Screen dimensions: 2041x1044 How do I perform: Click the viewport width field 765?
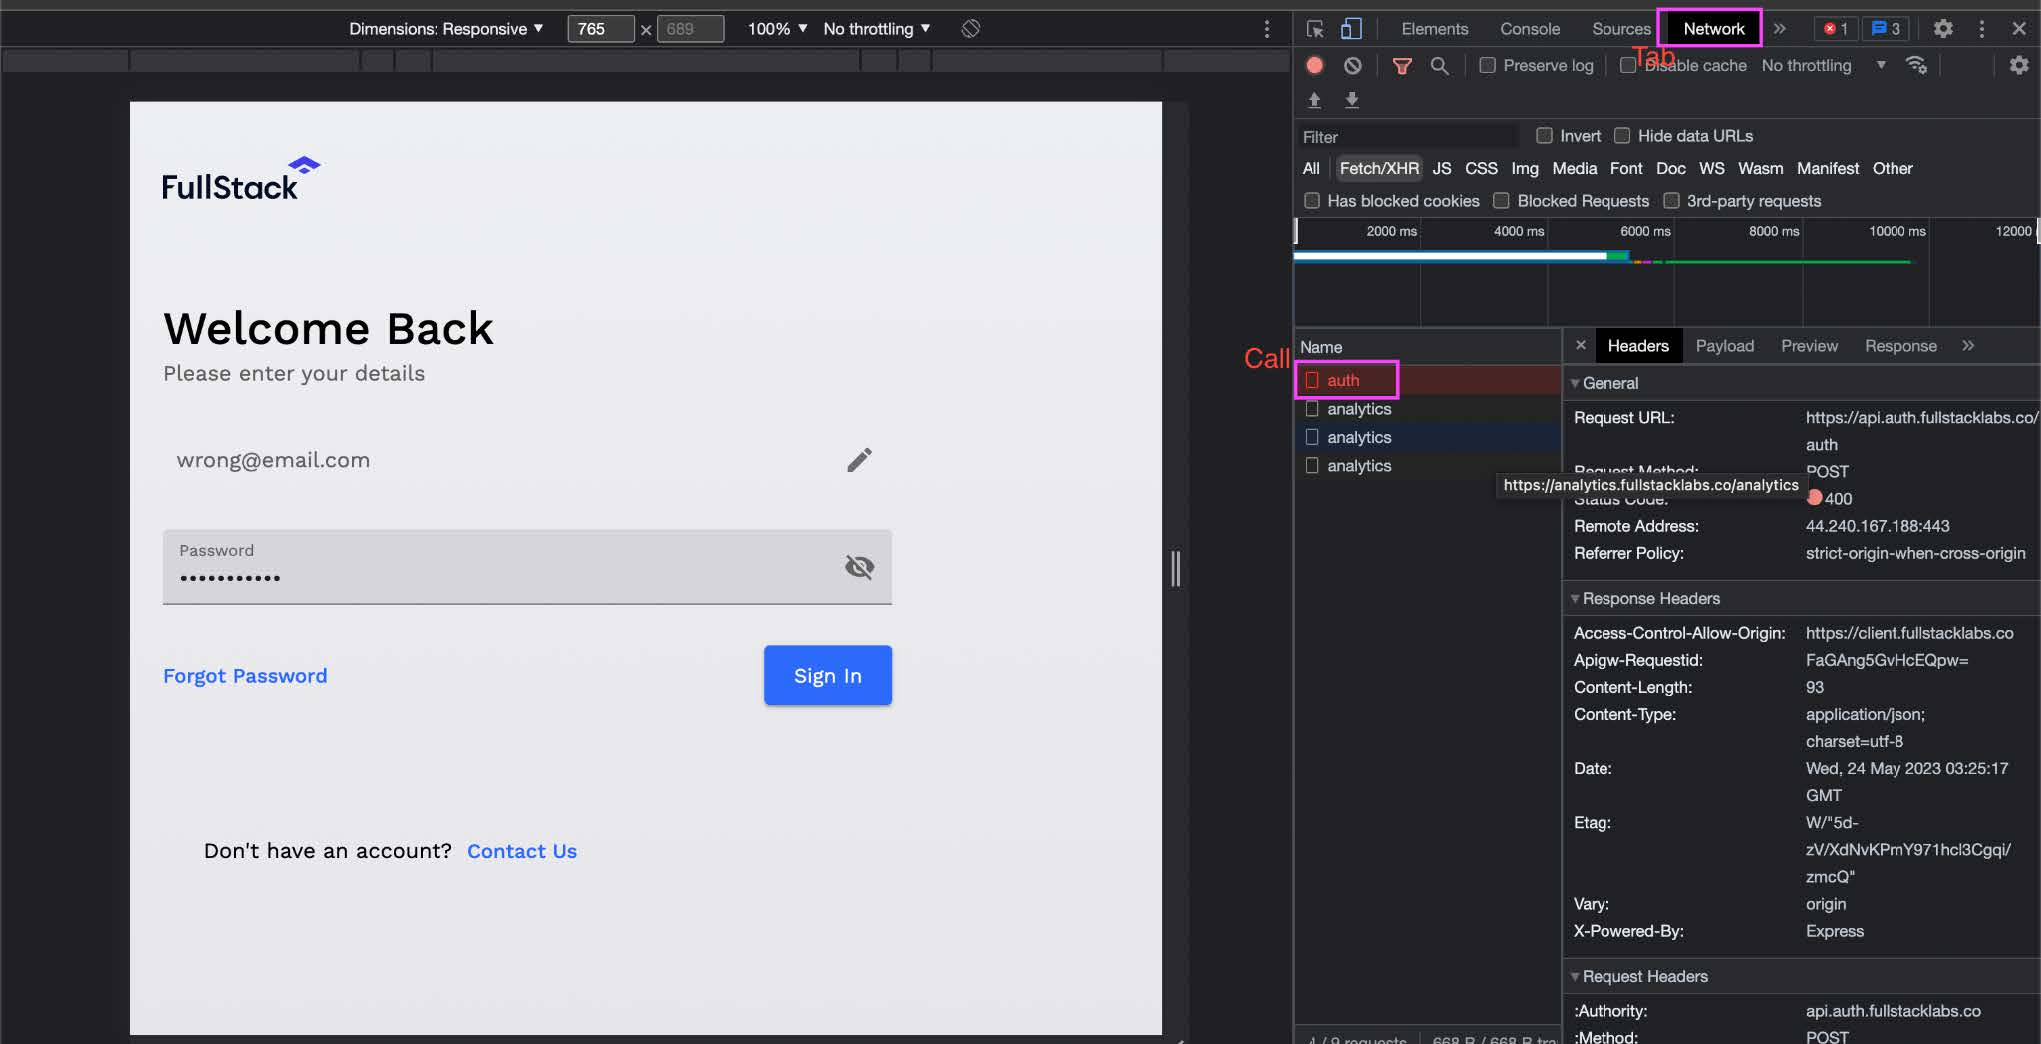(600, 29)
